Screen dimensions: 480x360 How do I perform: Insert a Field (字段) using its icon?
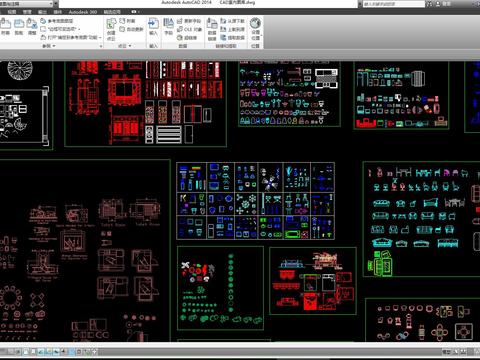168,27
